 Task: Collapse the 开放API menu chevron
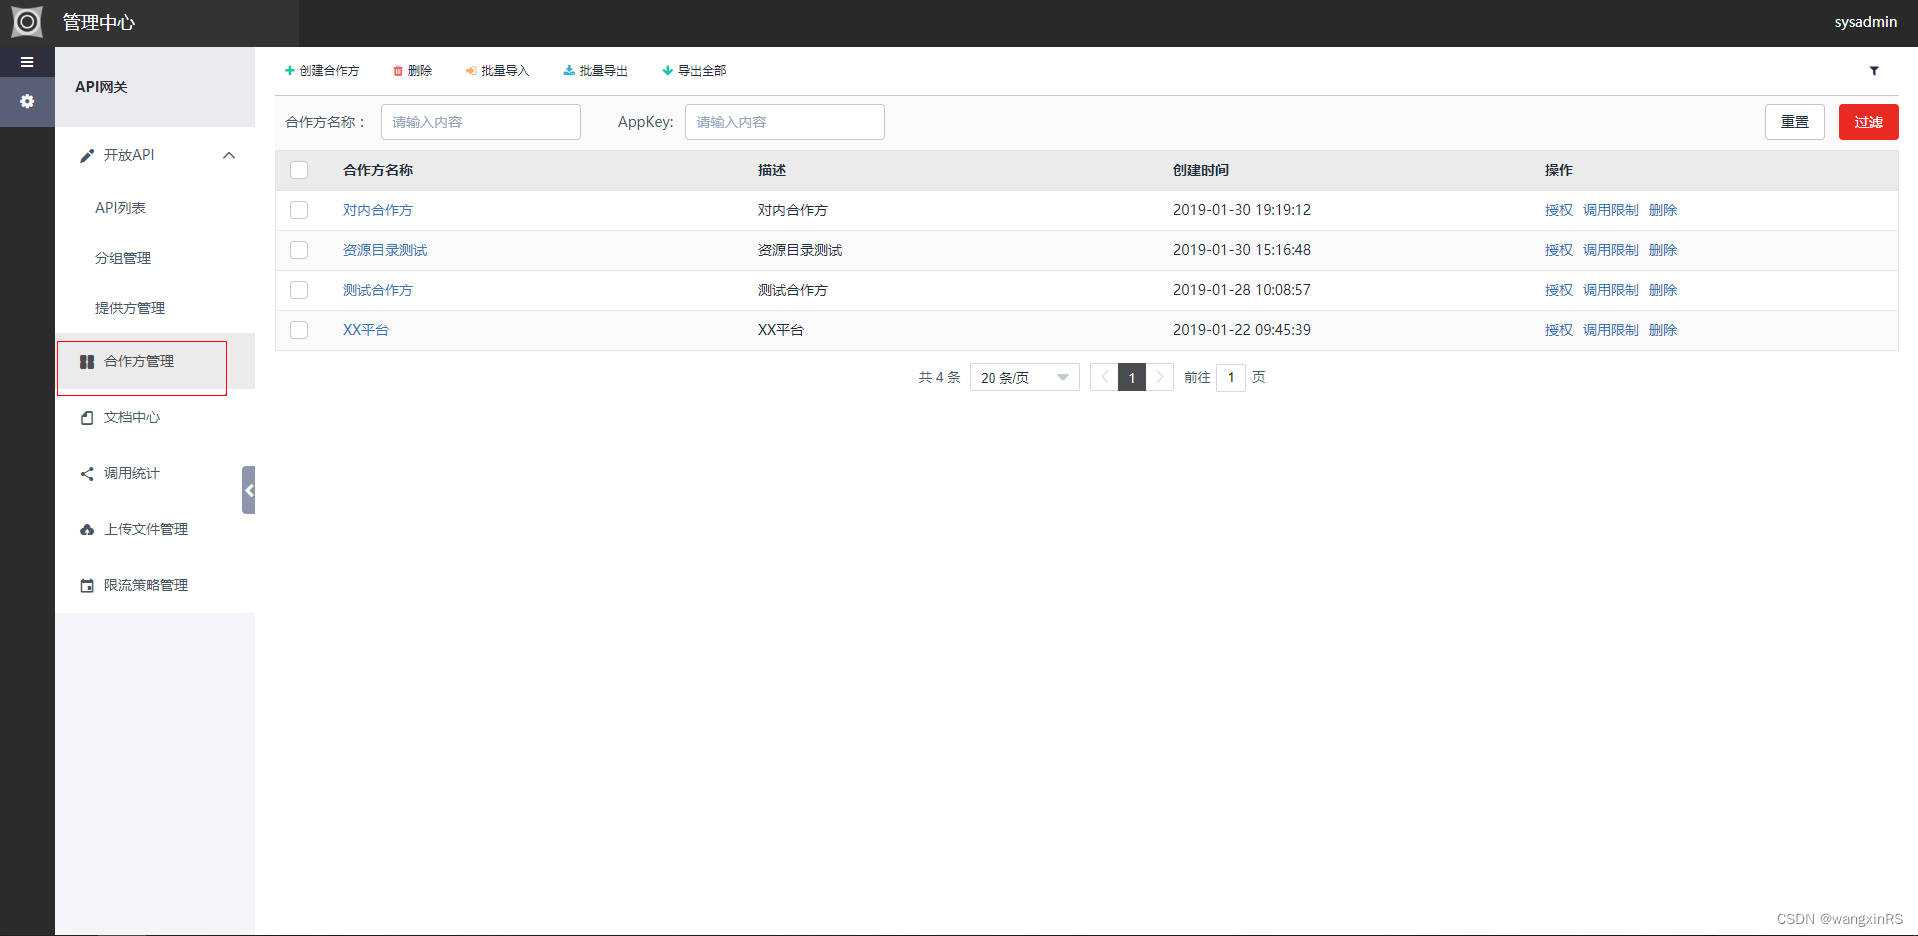click(229, 155)
